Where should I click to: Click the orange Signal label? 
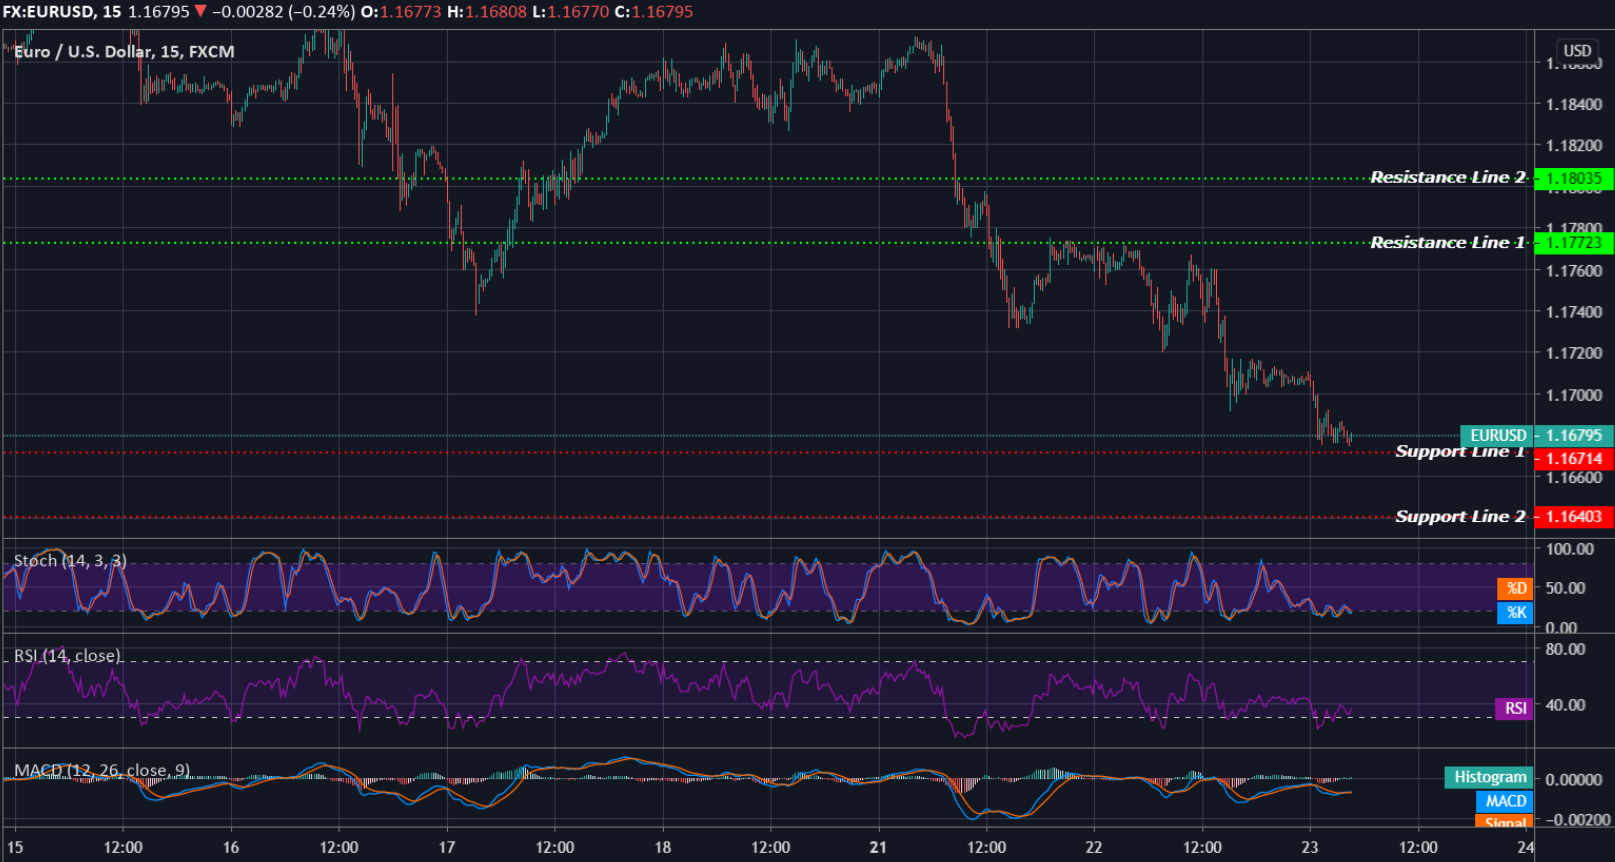click(x=1505, y=822)
